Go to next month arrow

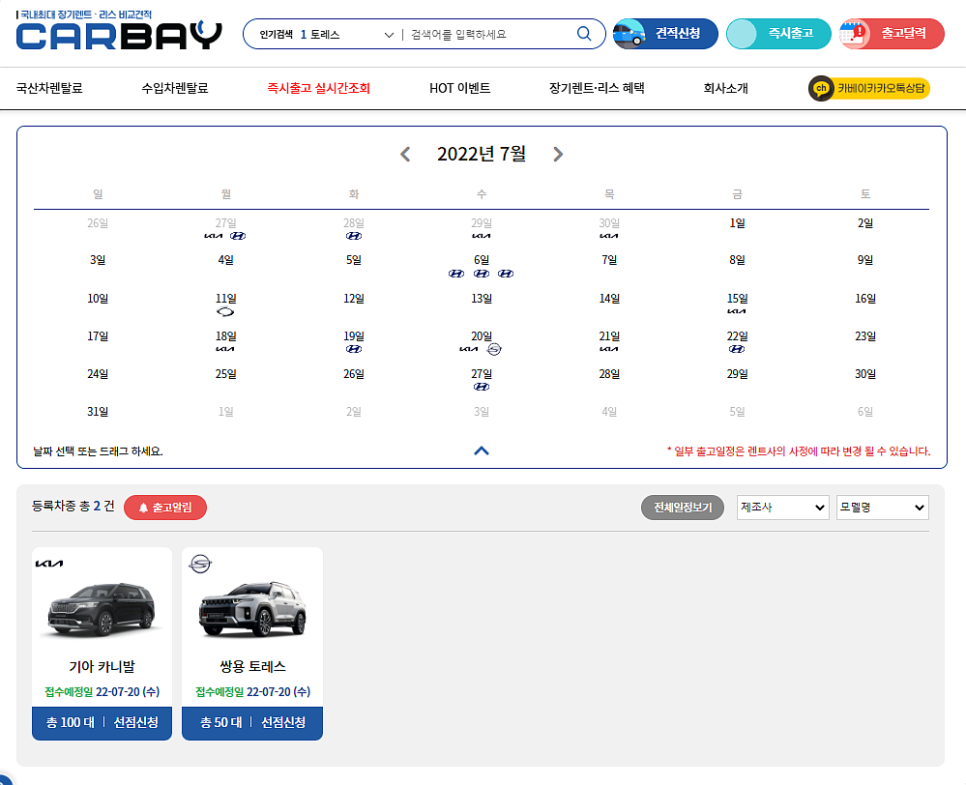[x=558, y=154]
